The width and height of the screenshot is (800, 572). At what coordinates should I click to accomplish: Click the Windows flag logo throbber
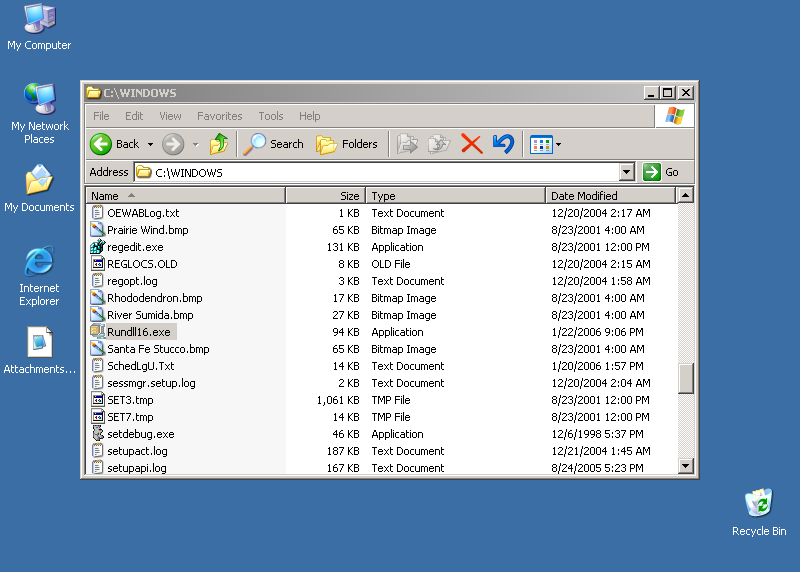[x=674, y=116]
